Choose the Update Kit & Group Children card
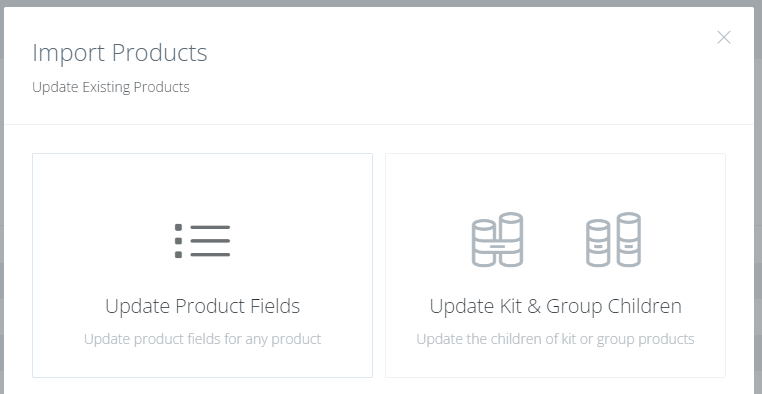Image resolution: width=762 pixels, height=394 pixels. (x=555, y=265)
